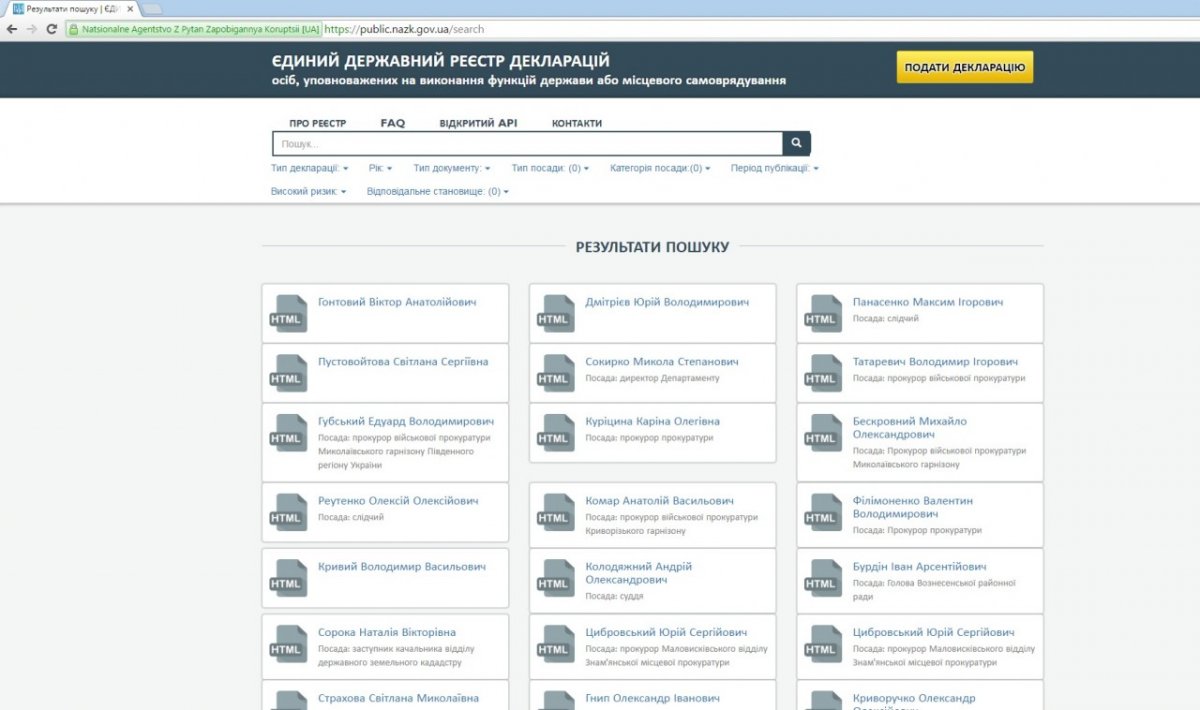Expand the Високий ризик filter

308,191
